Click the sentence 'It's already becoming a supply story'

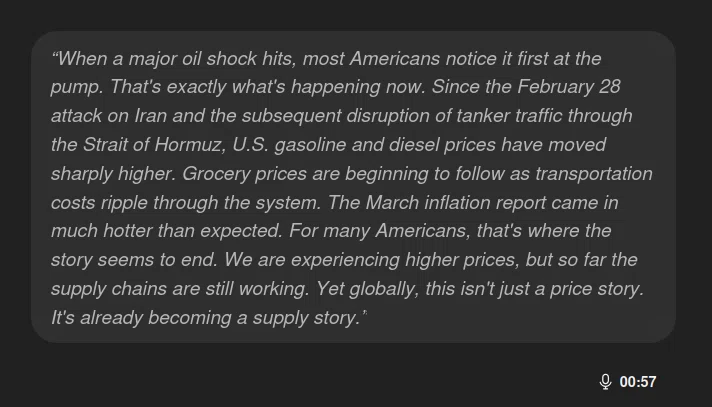[205, 318]
